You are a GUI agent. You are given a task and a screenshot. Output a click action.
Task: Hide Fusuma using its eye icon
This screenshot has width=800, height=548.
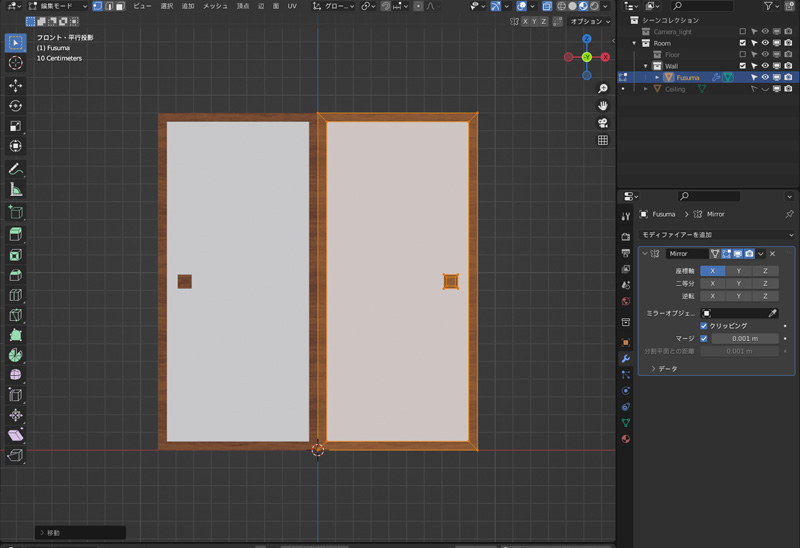coord(765,77)
